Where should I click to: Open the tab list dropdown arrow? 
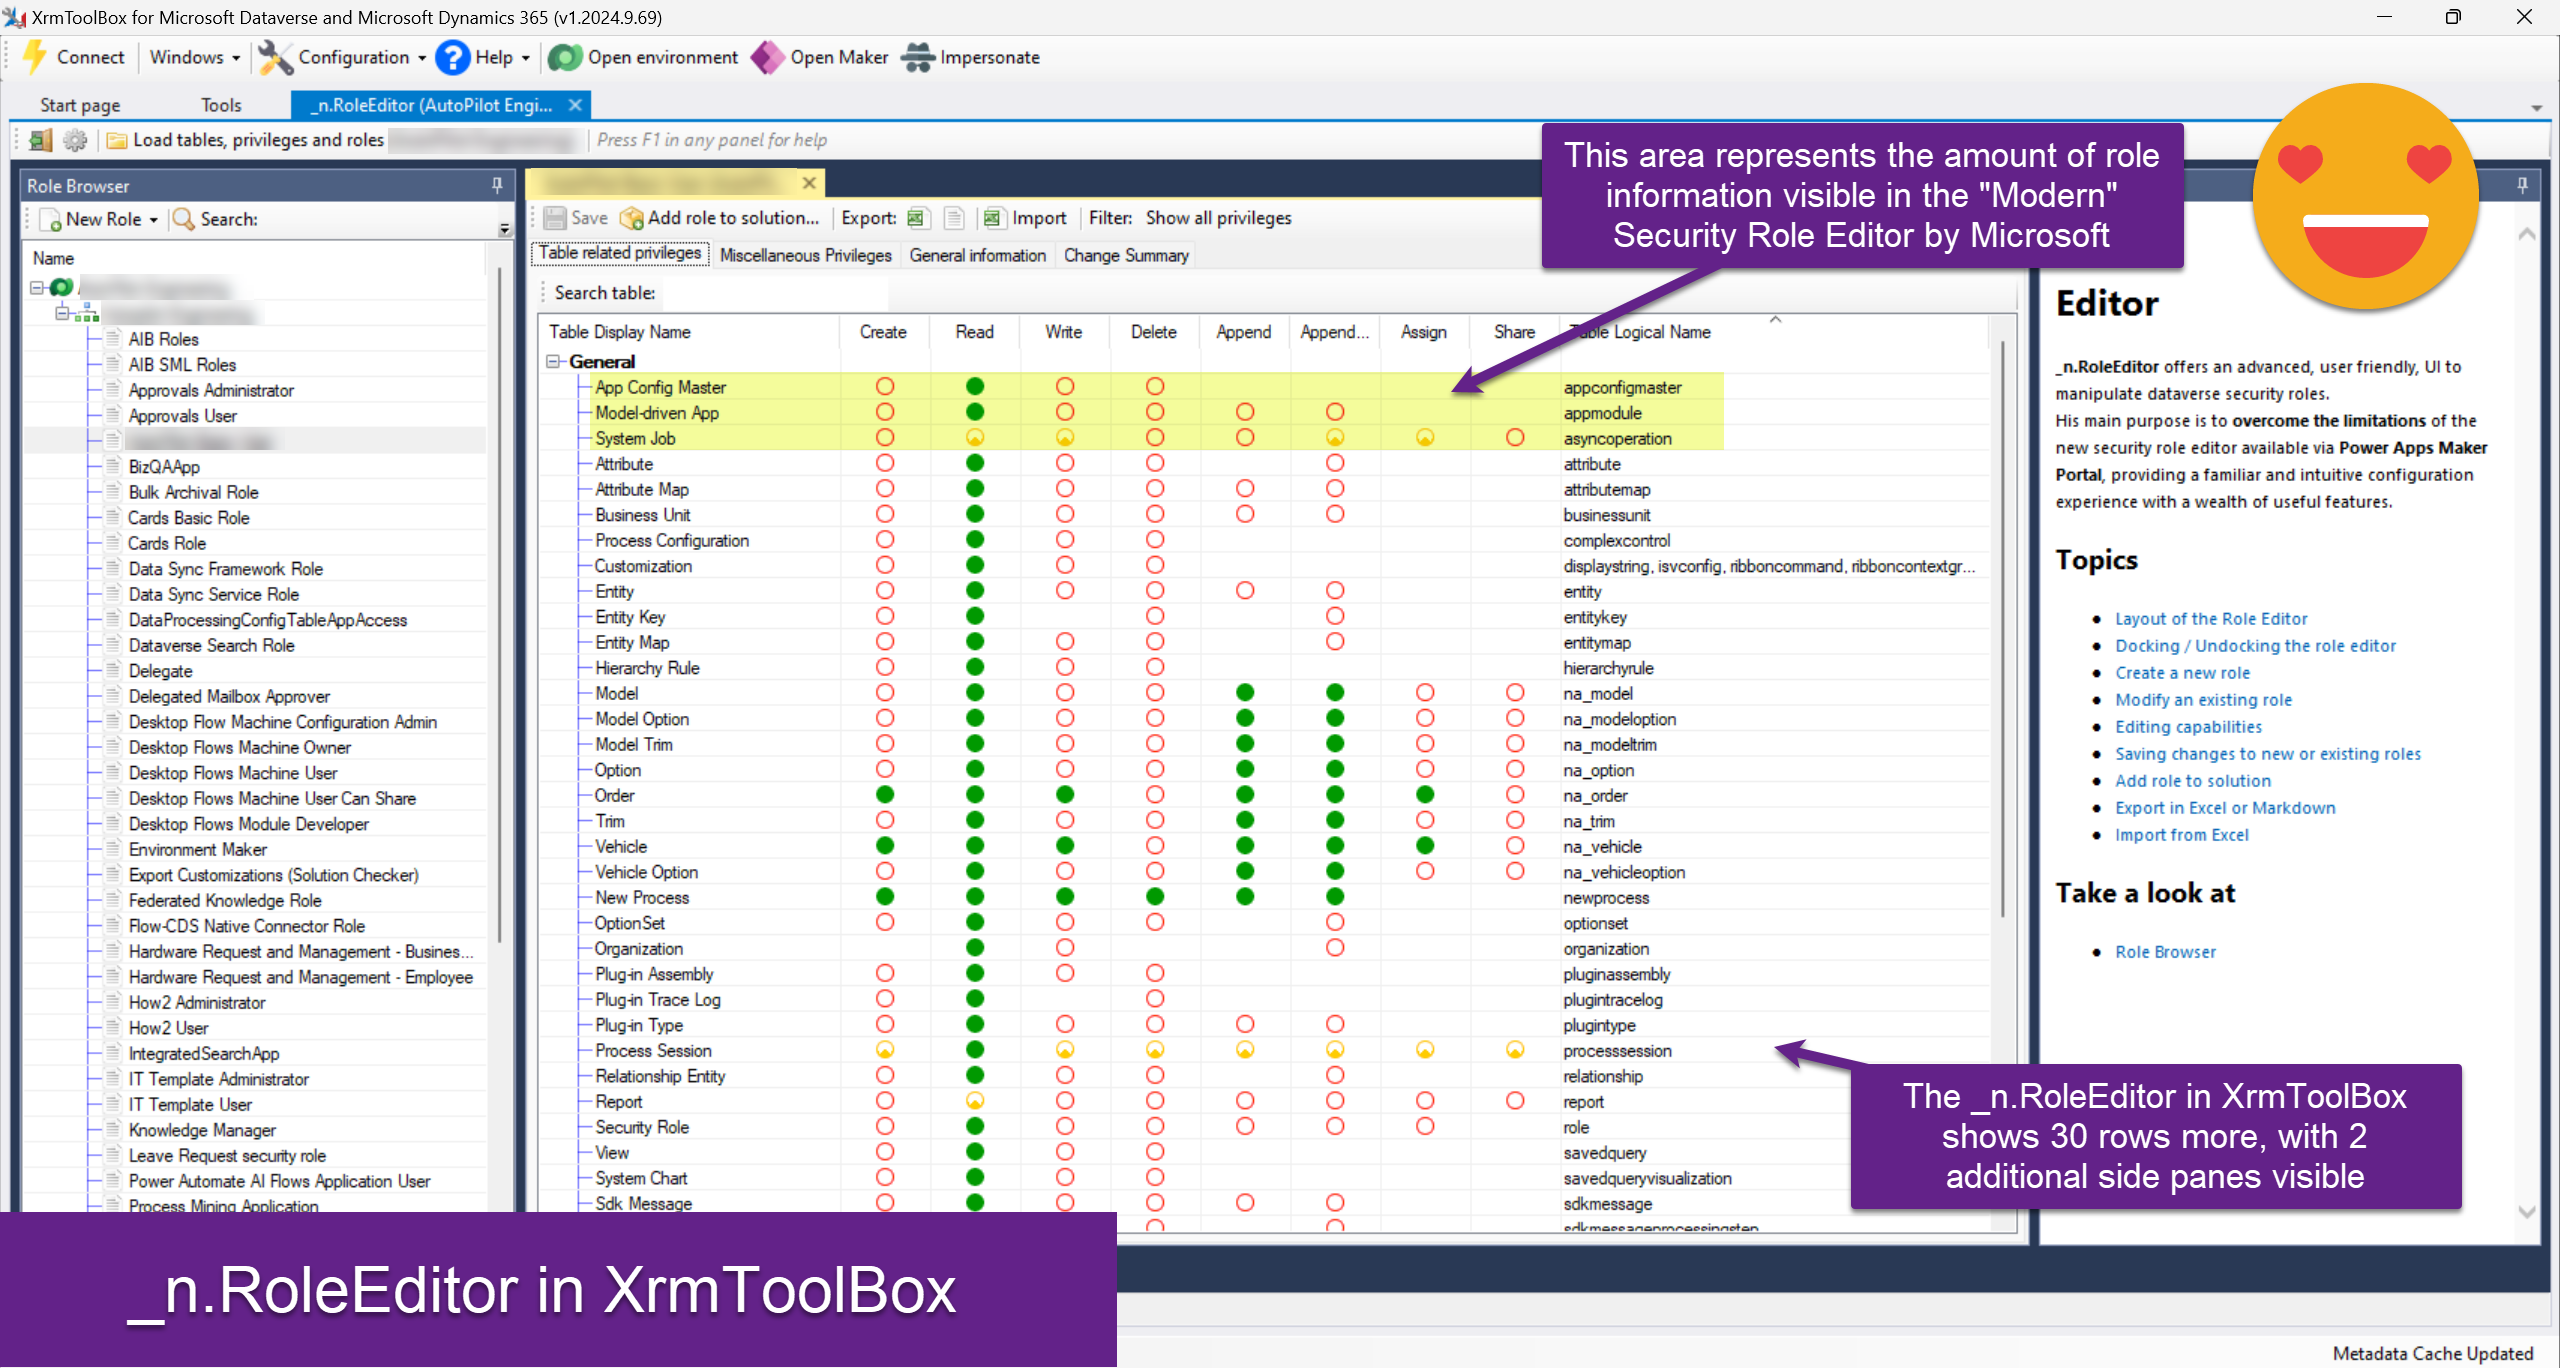click(2537, 108)
